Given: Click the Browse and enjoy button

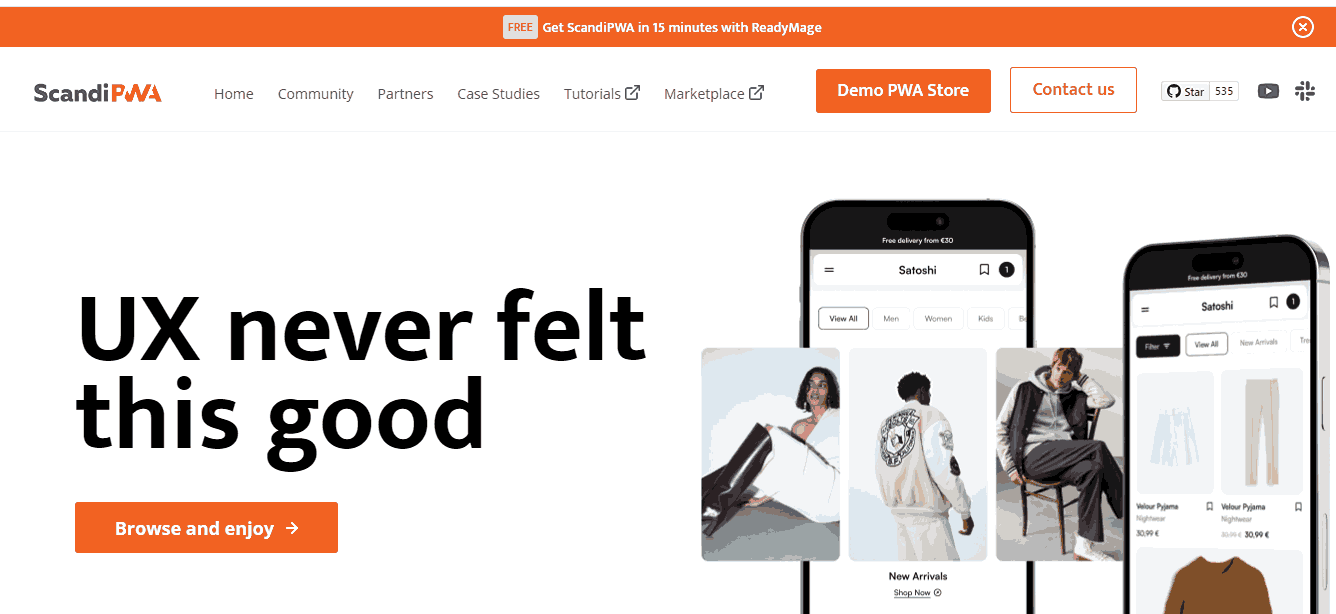Looking at the screenshot, I should coord(206,528).
